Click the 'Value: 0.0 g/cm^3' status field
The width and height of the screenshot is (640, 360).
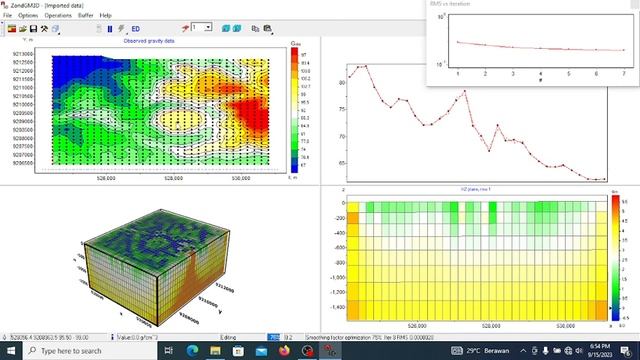tap(138, 338)
